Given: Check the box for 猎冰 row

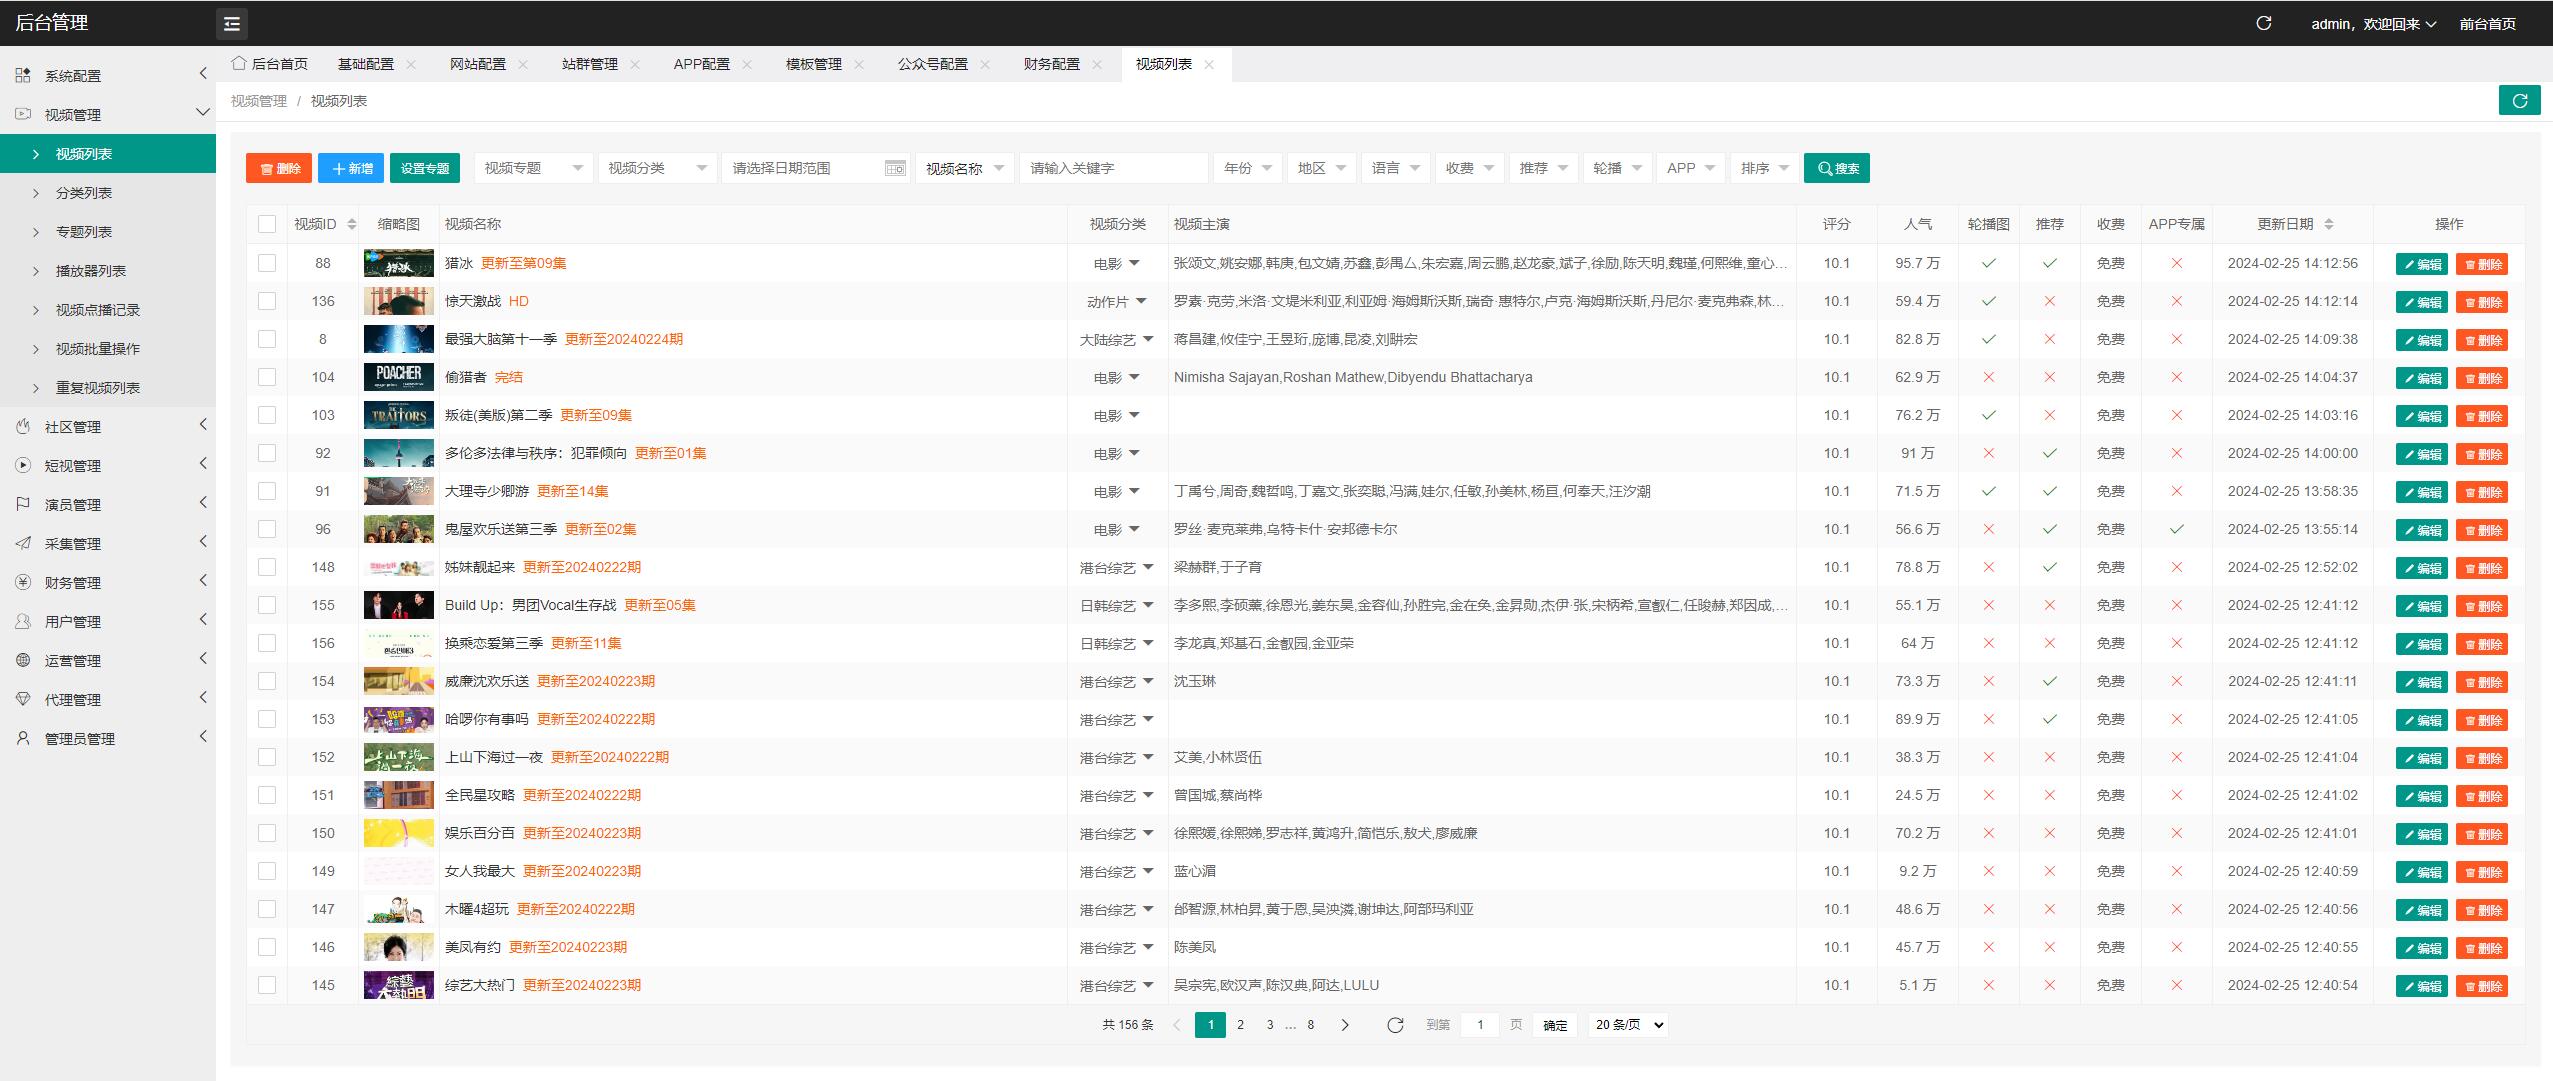Looking at the screenshot, I should (x=267, y=263).
